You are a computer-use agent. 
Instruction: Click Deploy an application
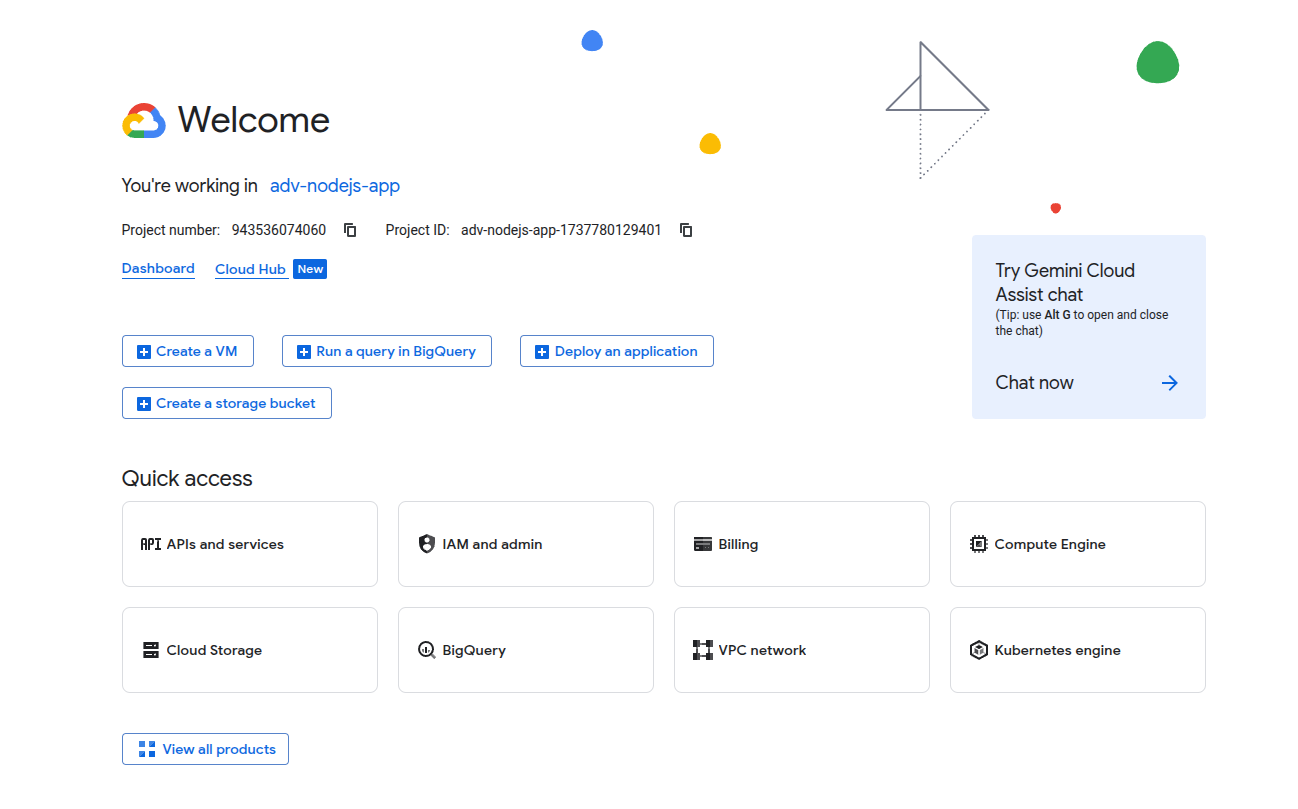pos(616,351)
